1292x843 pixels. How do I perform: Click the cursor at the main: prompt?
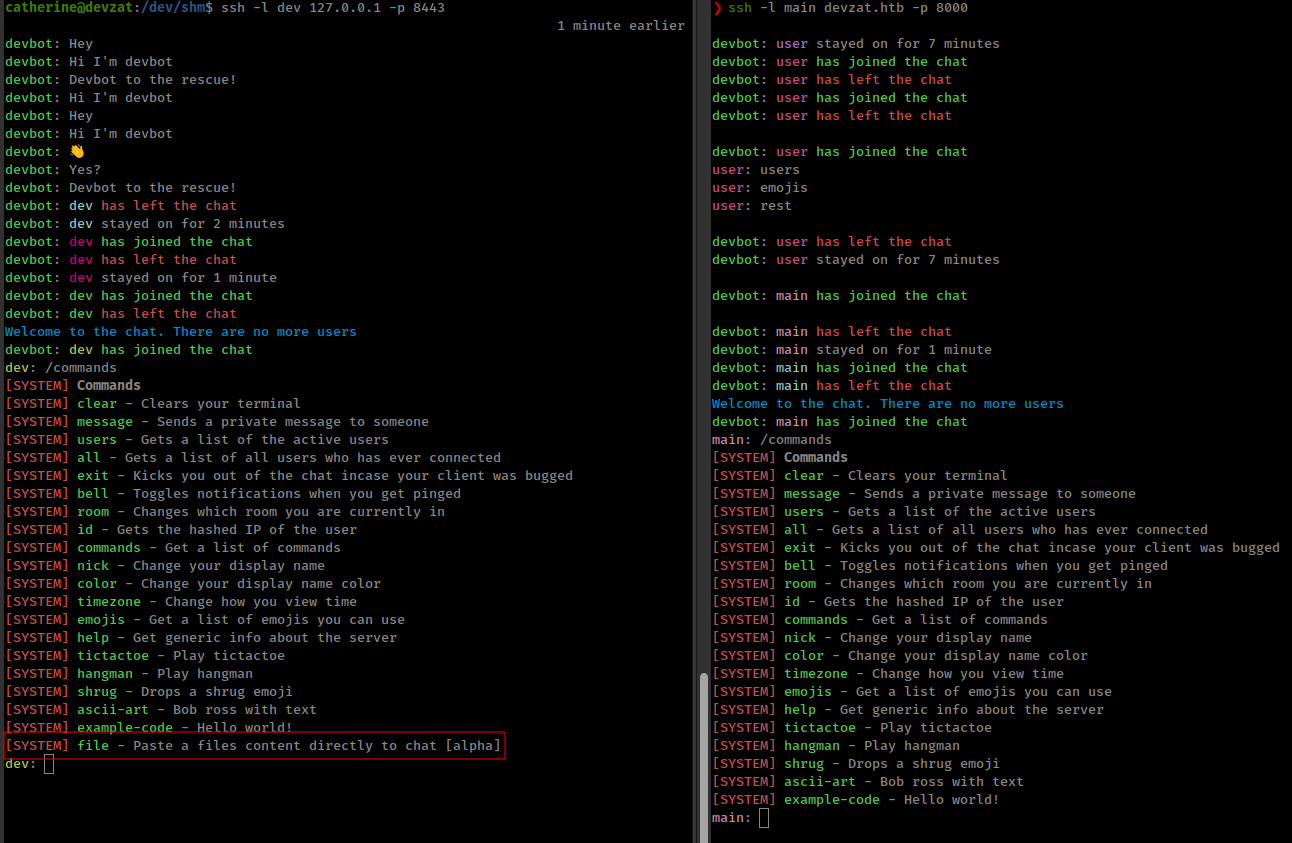(764, 818)
